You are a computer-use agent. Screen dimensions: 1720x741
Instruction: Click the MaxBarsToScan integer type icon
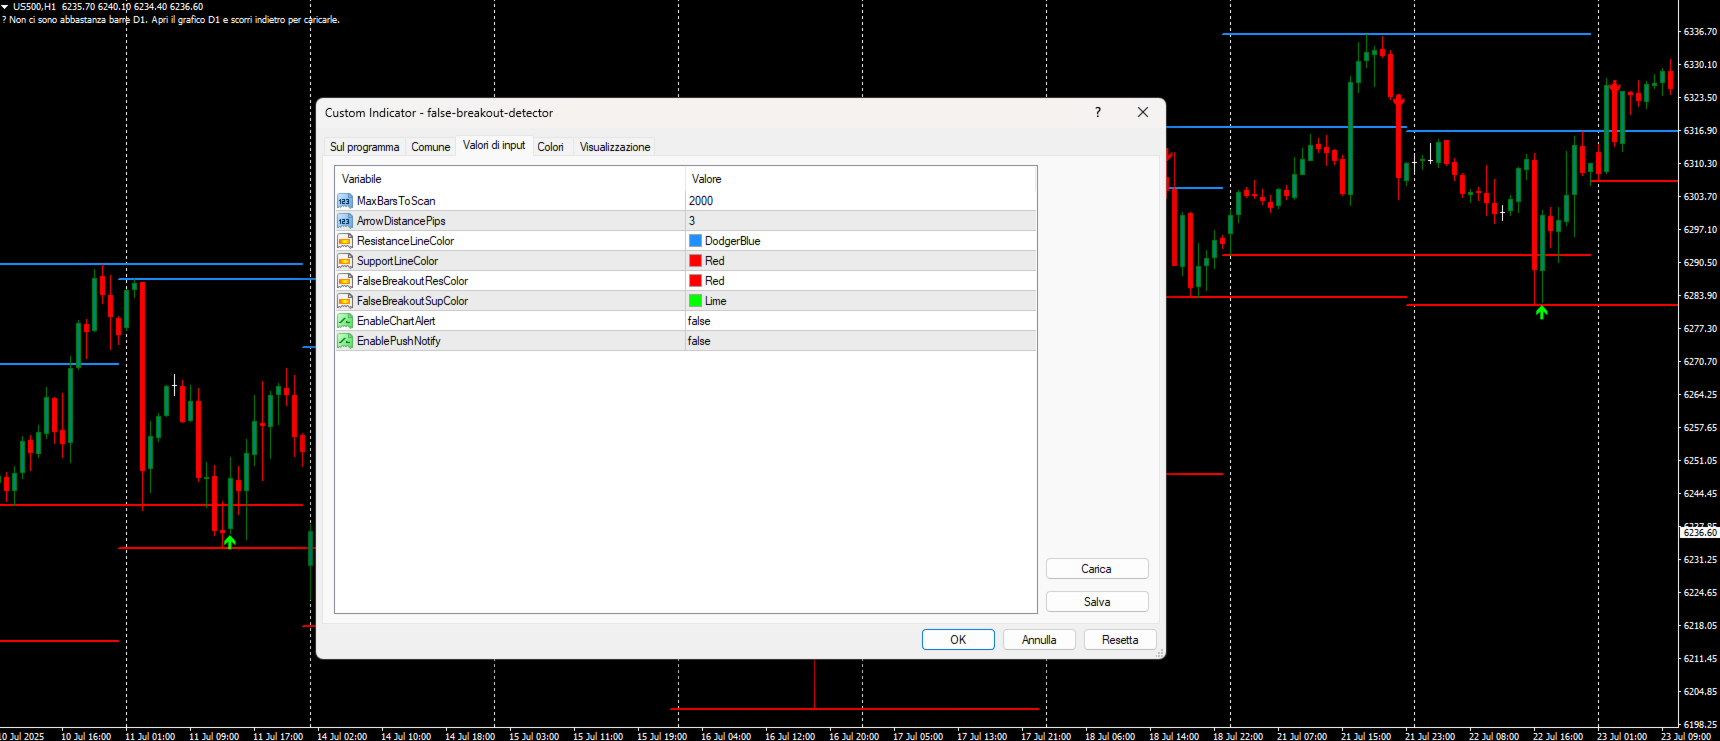[x=345, y=201]
